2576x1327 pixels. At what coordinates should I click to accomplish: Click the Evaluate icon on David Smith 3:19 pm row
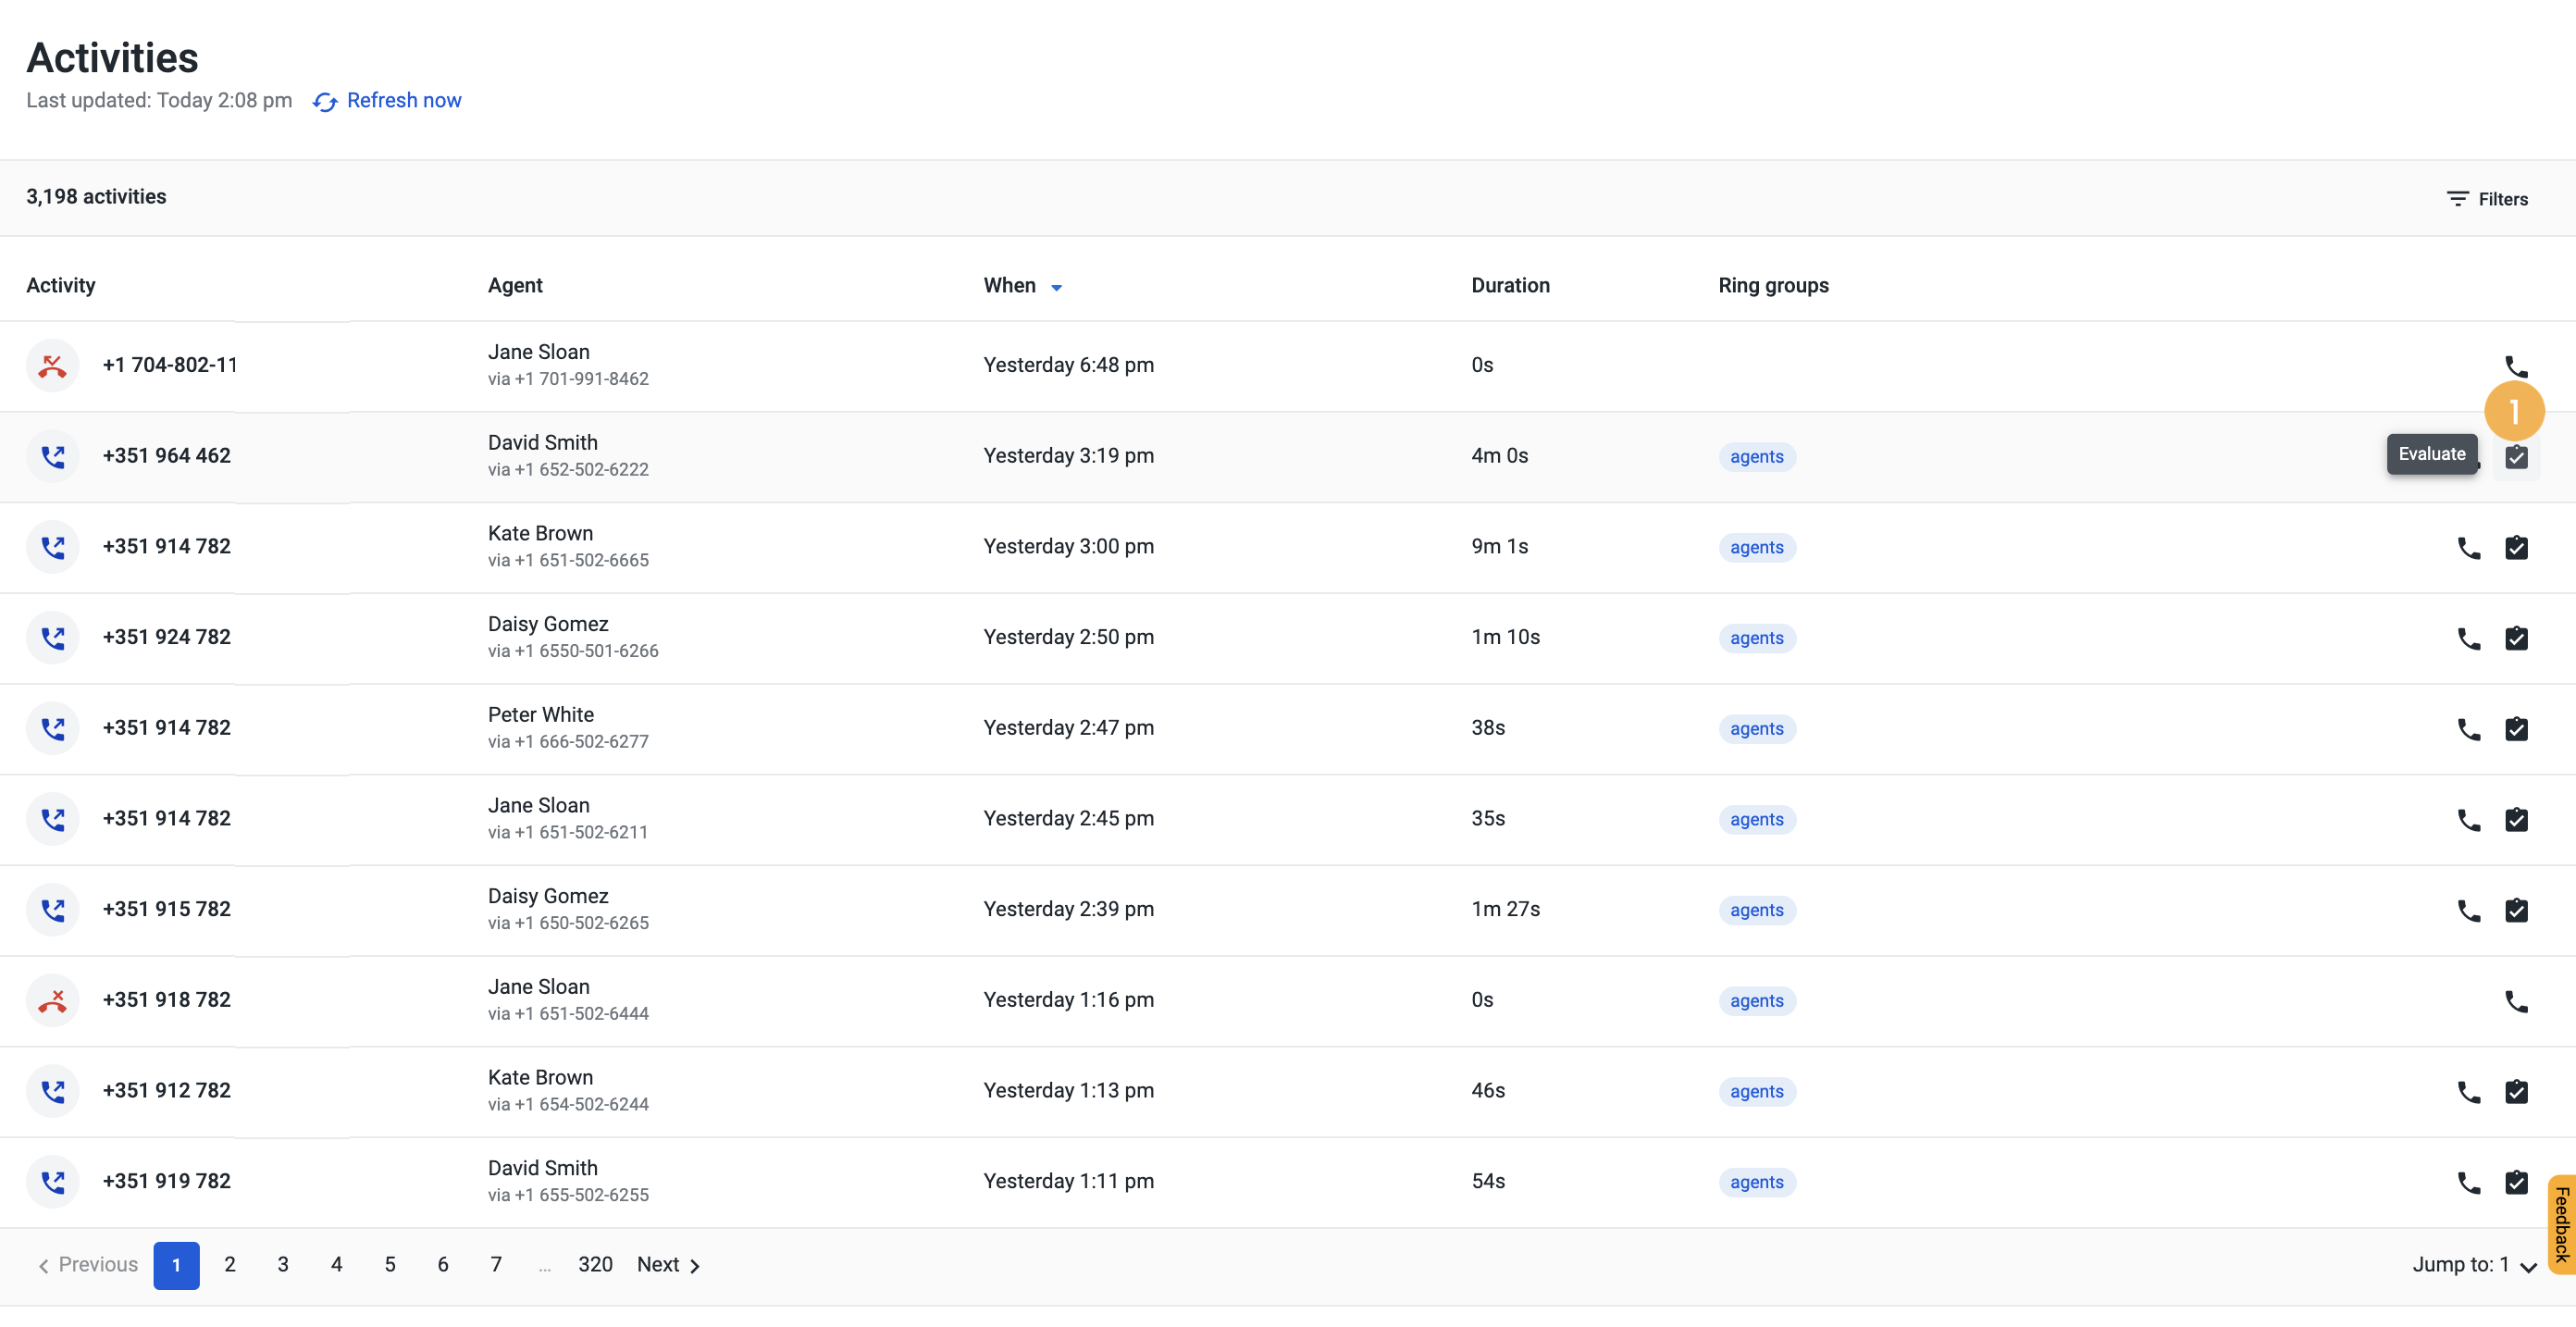pos(2516,457)
